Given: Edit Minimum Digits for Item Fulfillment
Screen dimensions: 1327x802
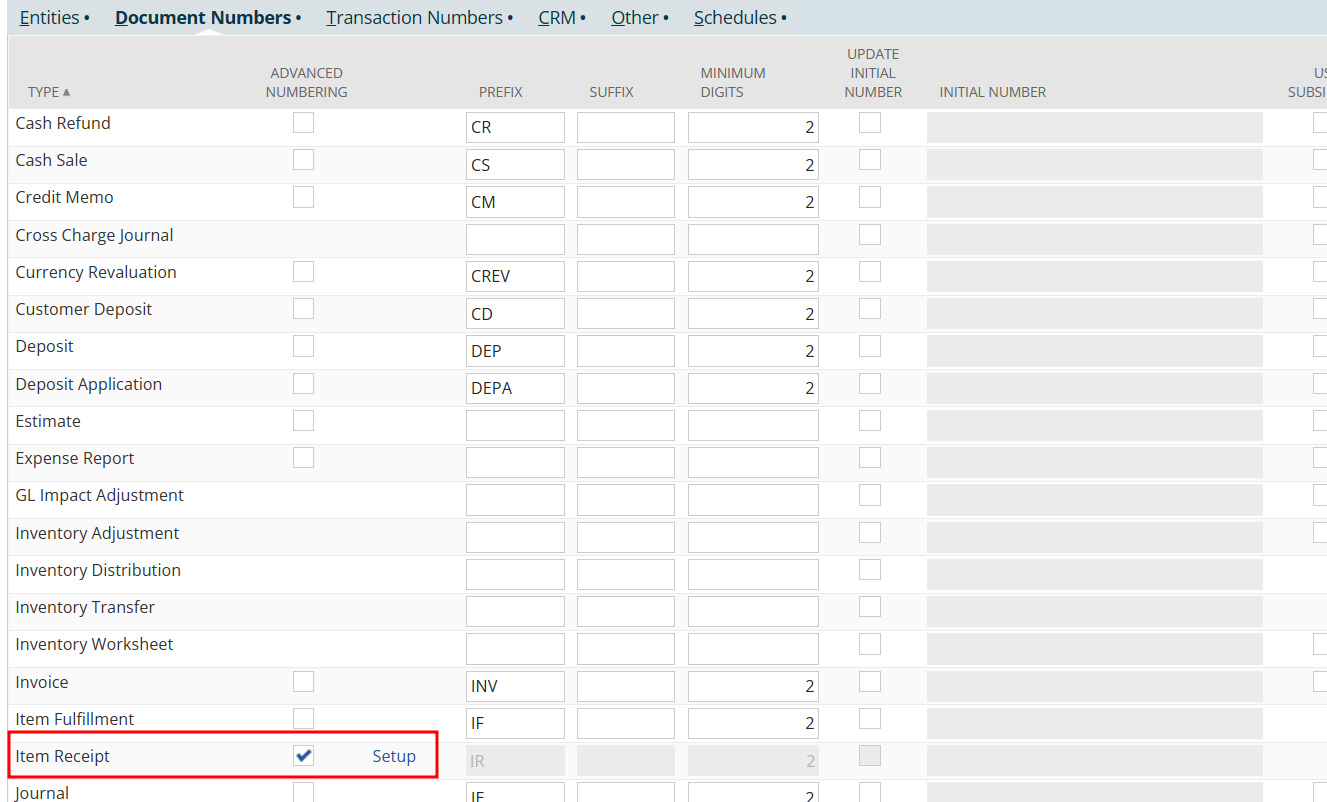Looking at the screenshot, I should coord(752,724).
